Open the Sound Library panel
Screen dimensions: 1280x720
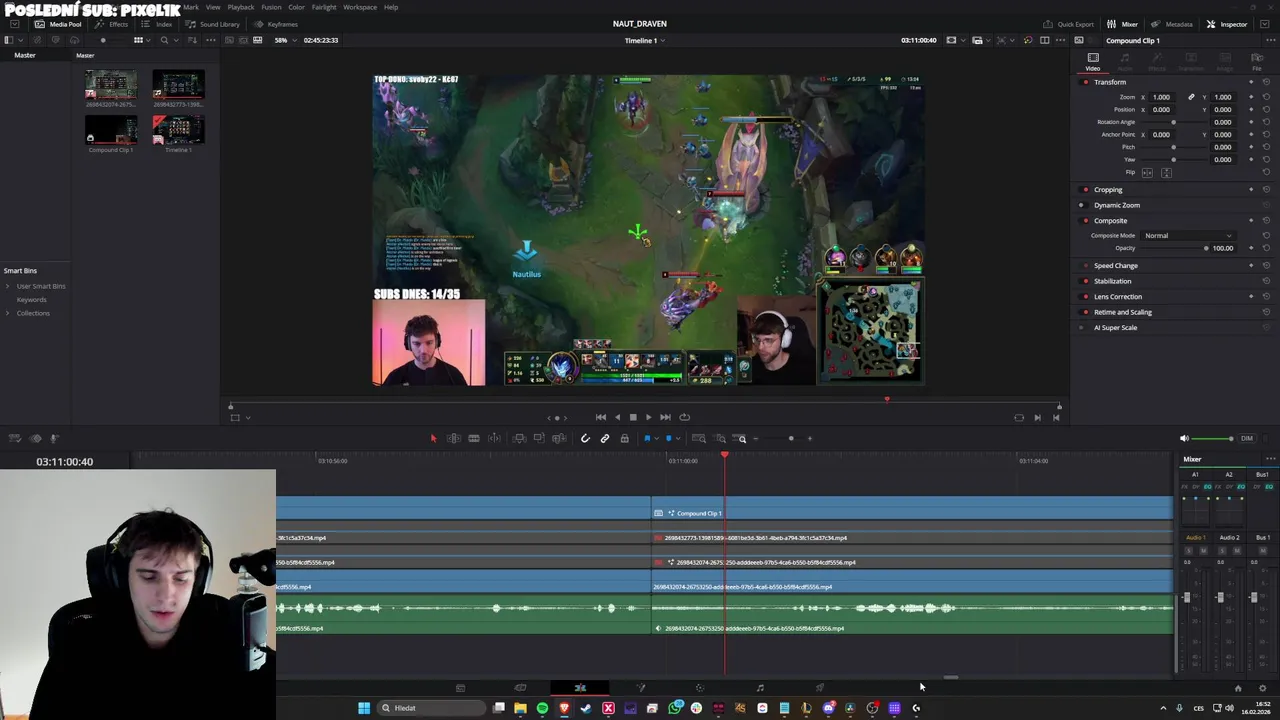coord(212,24)
